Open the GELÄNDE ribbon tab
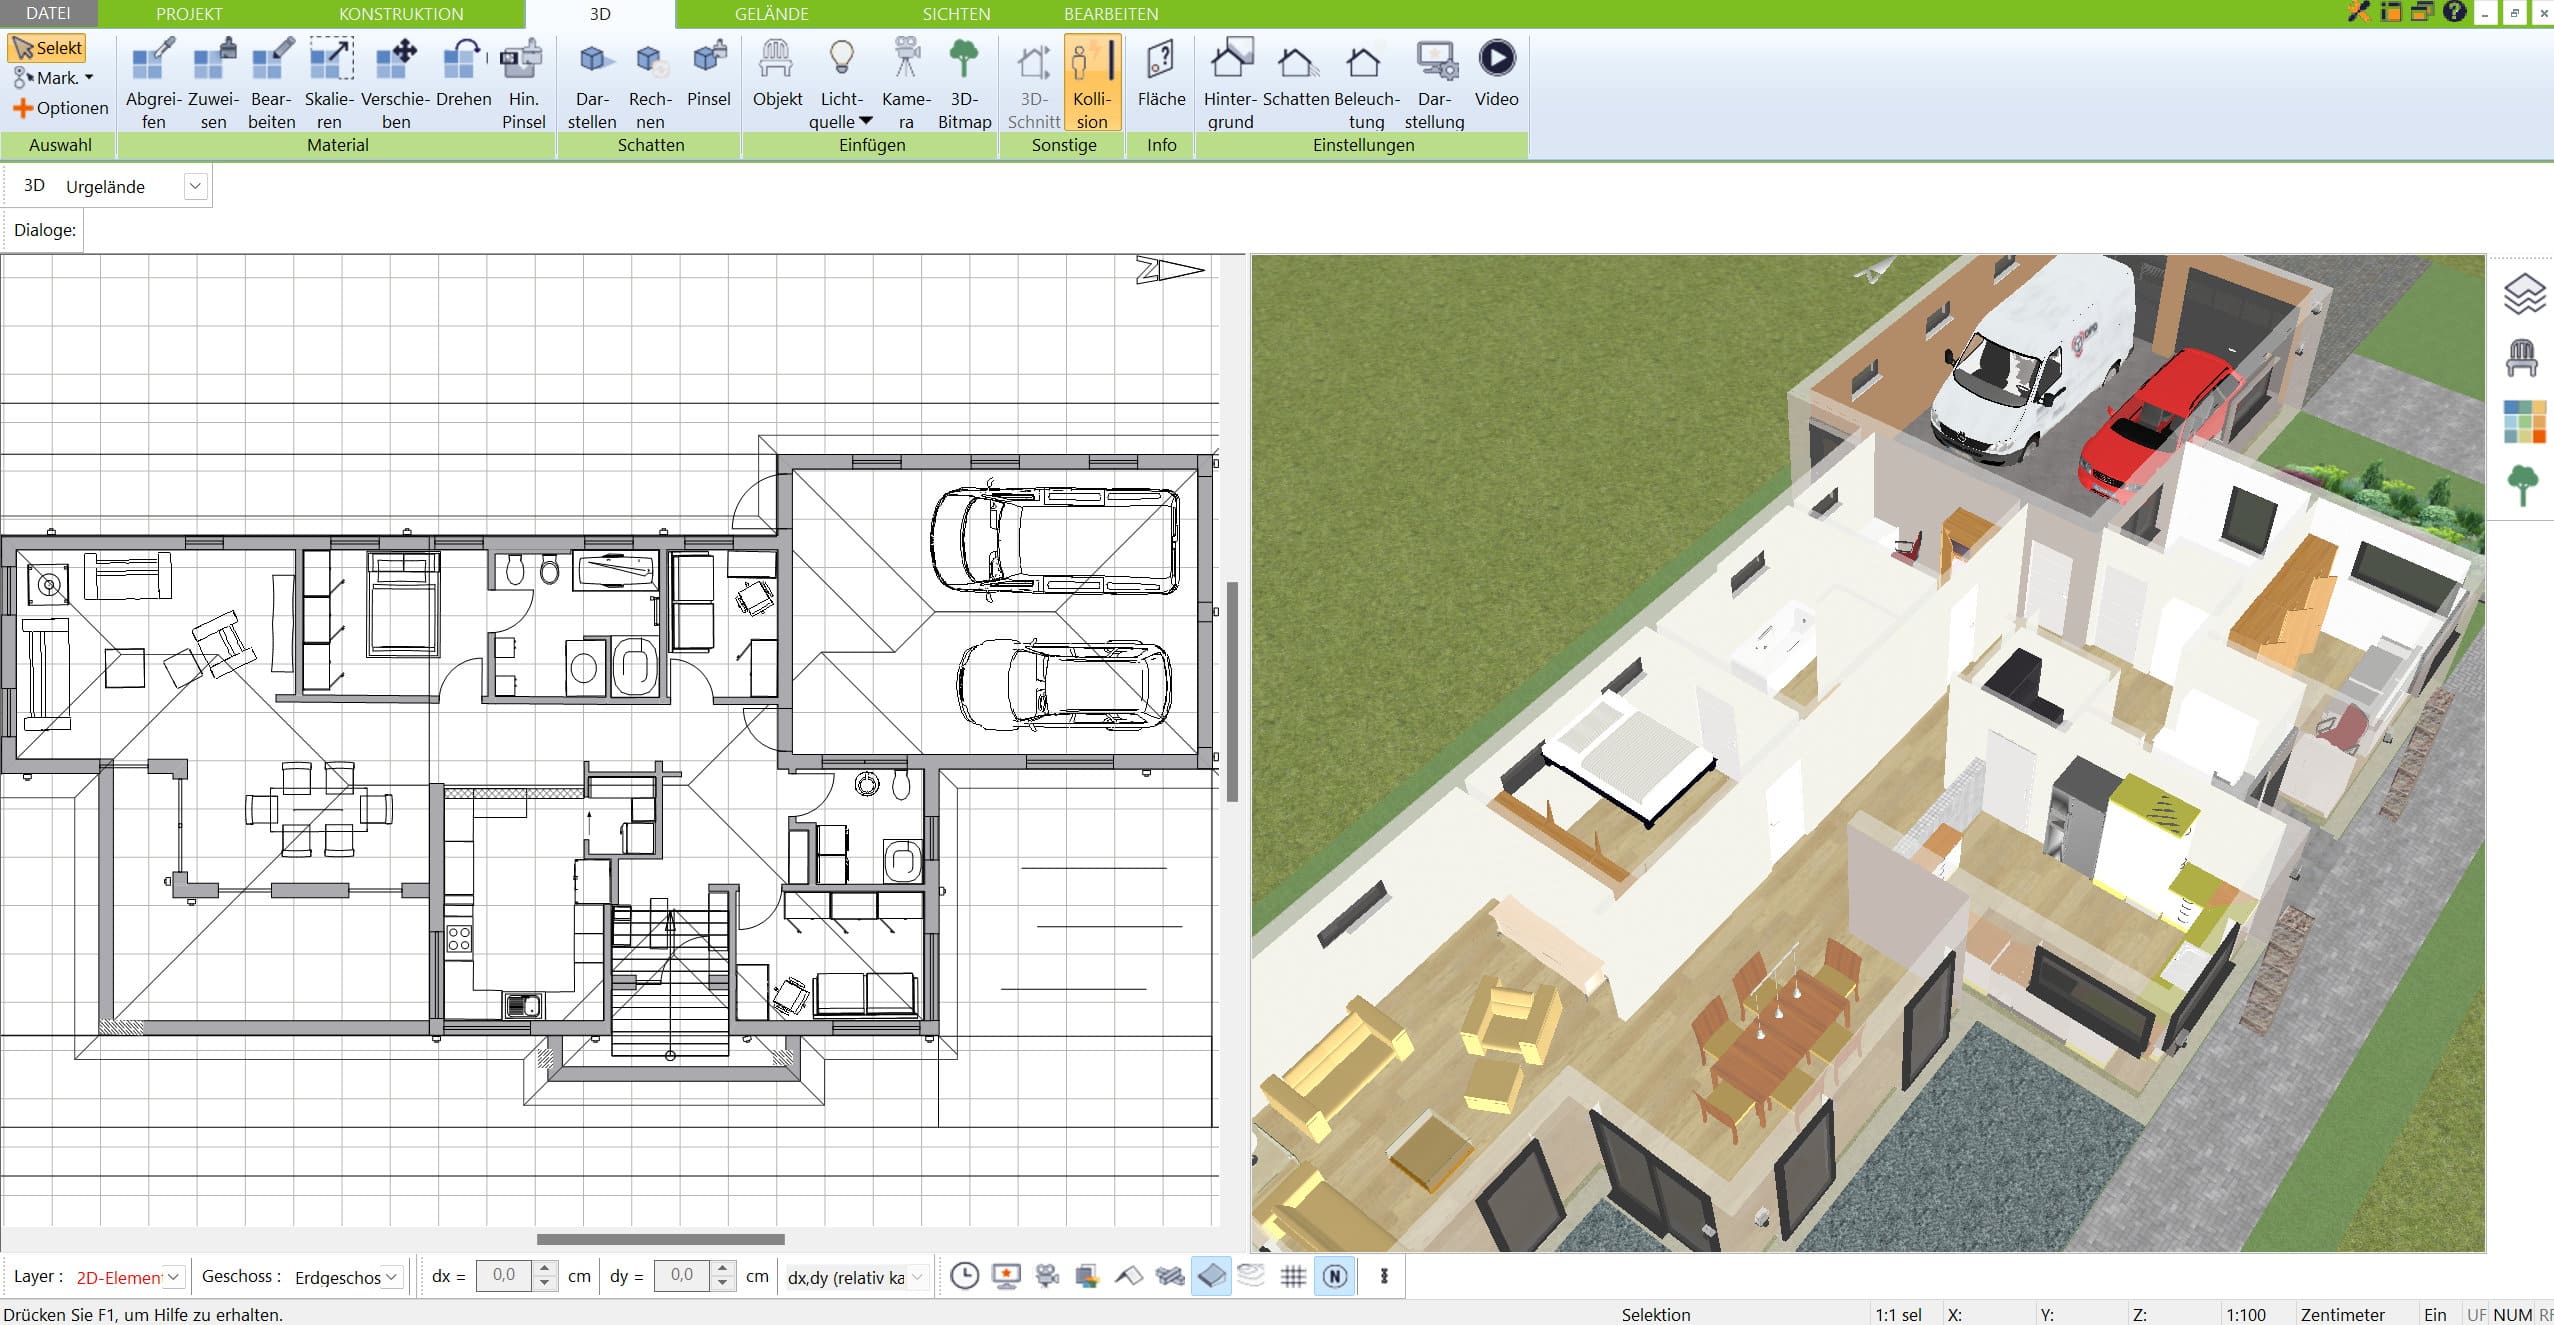Viewport: 2554px width, 1325px height. click(771, 14)
